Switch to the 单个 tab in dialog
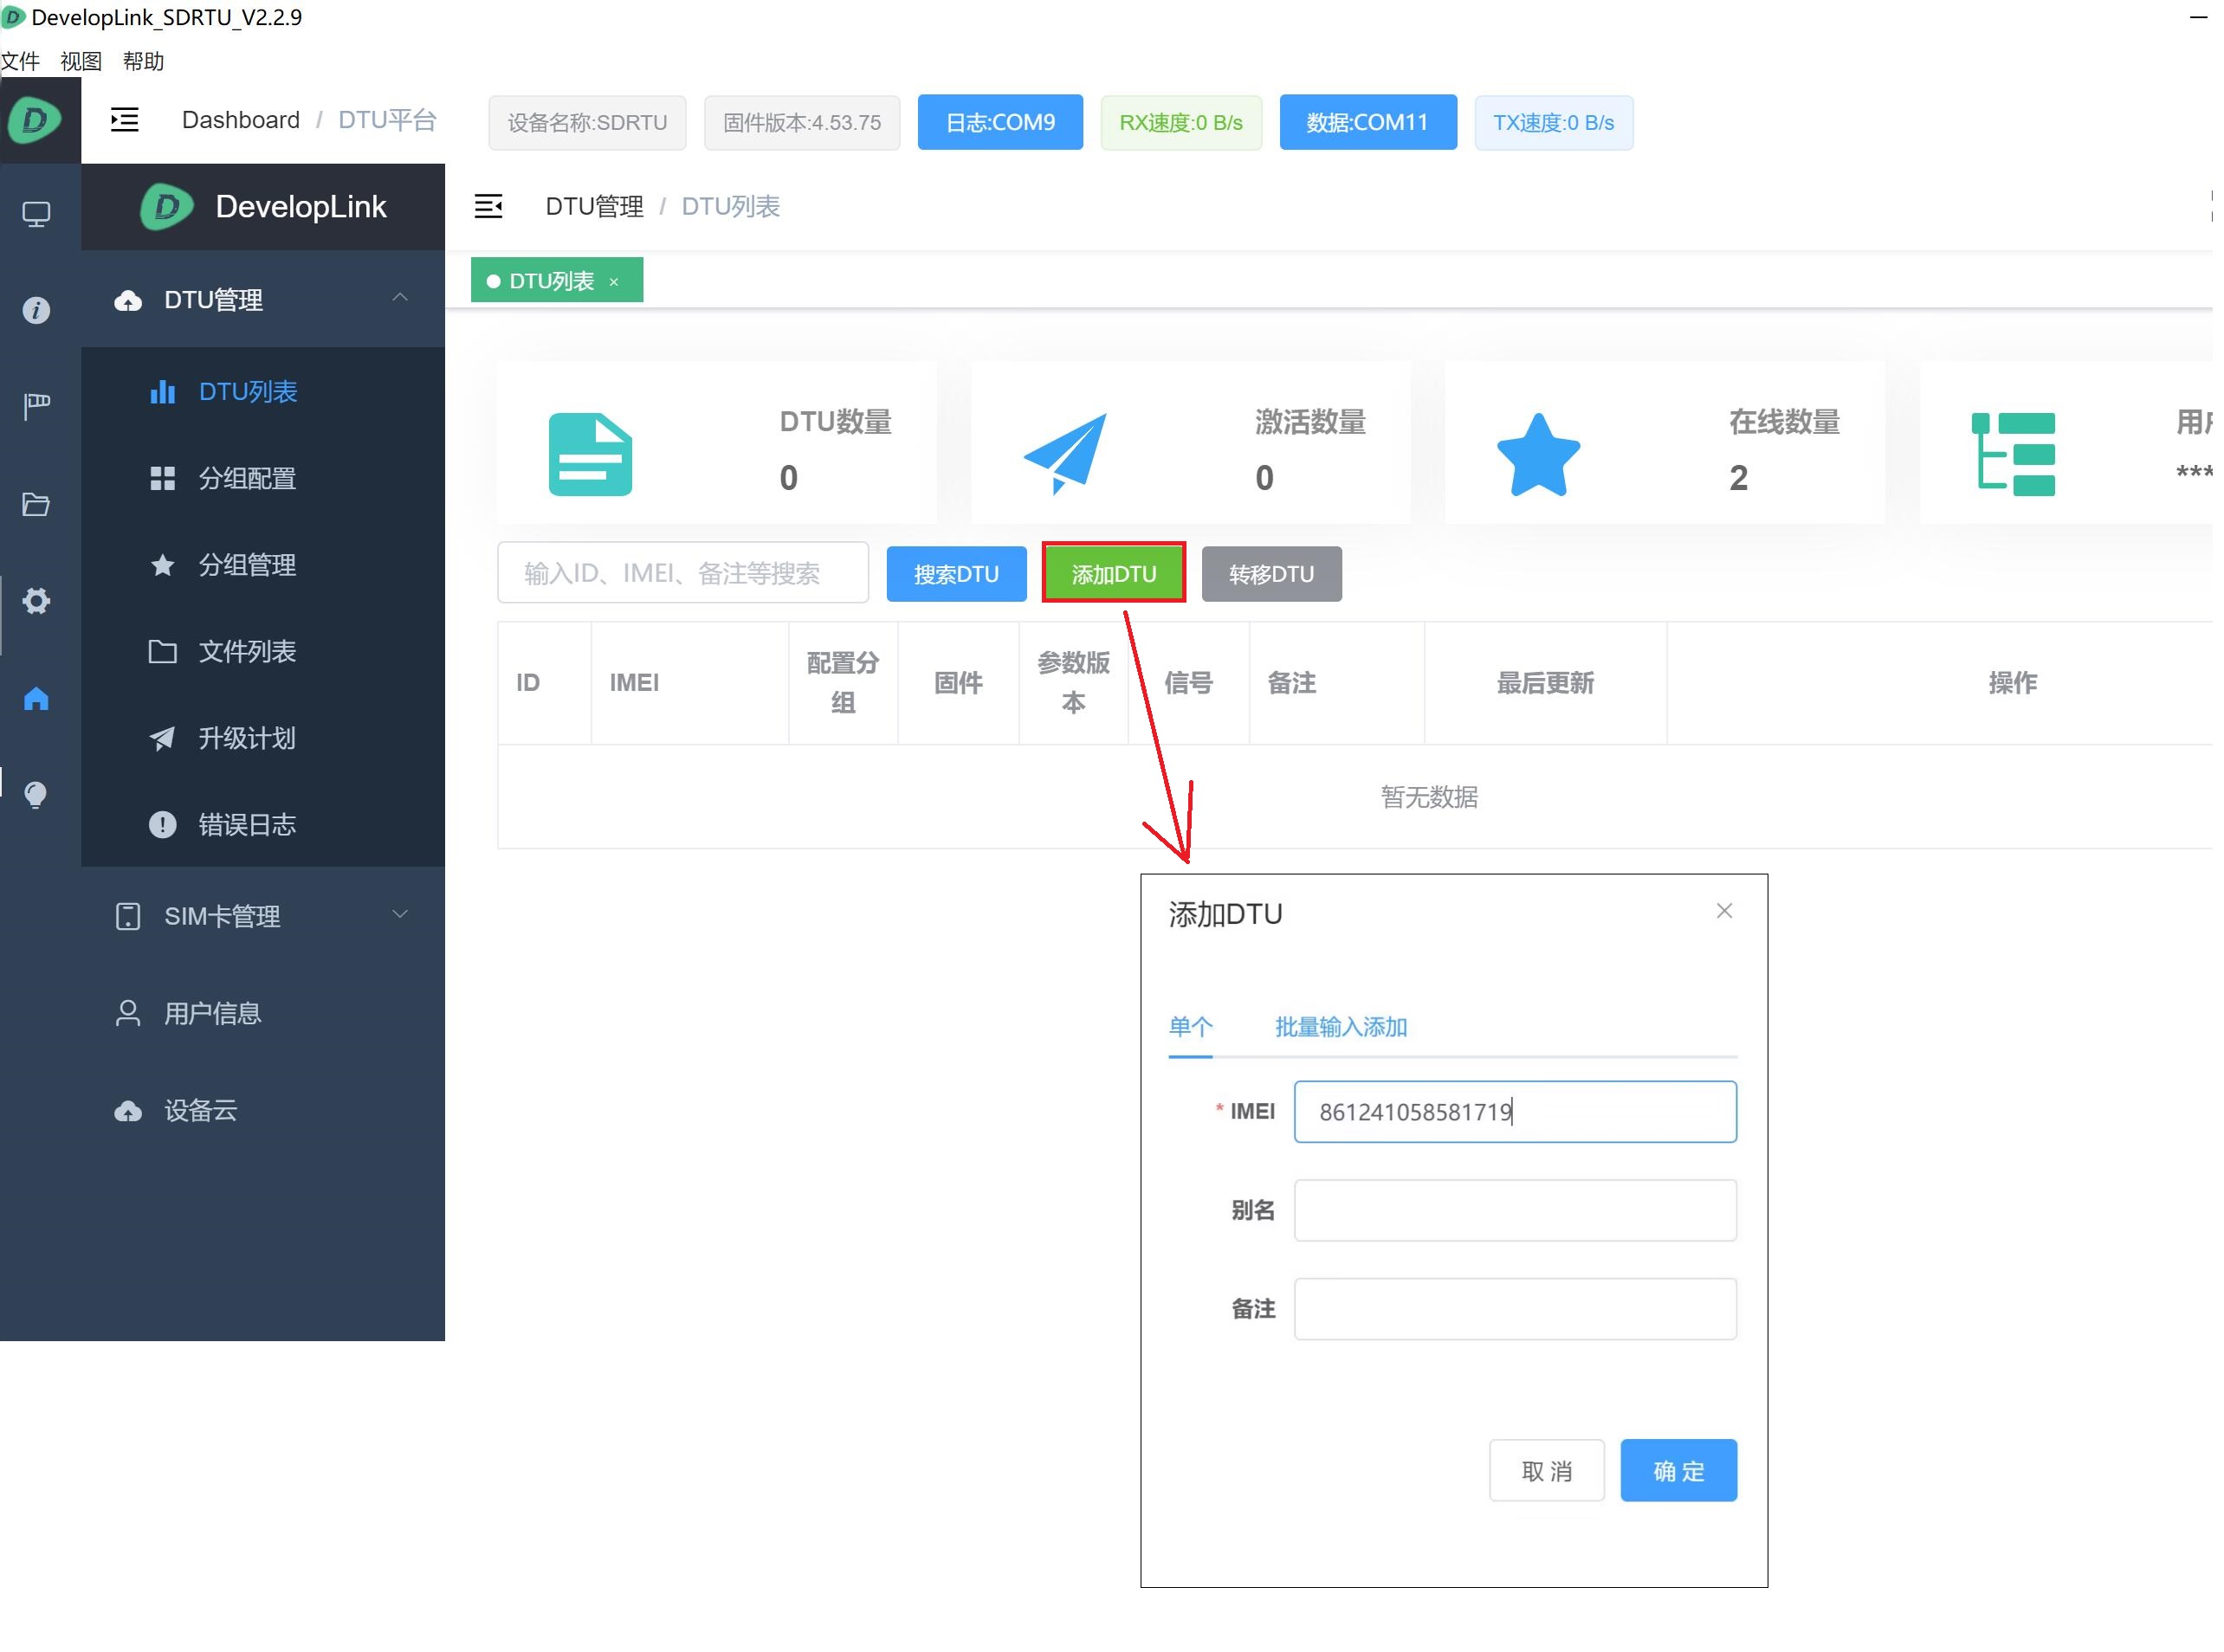Image resolution: width=2224 pixels, height=1652 pixels. click(x=1190, y=1027)
